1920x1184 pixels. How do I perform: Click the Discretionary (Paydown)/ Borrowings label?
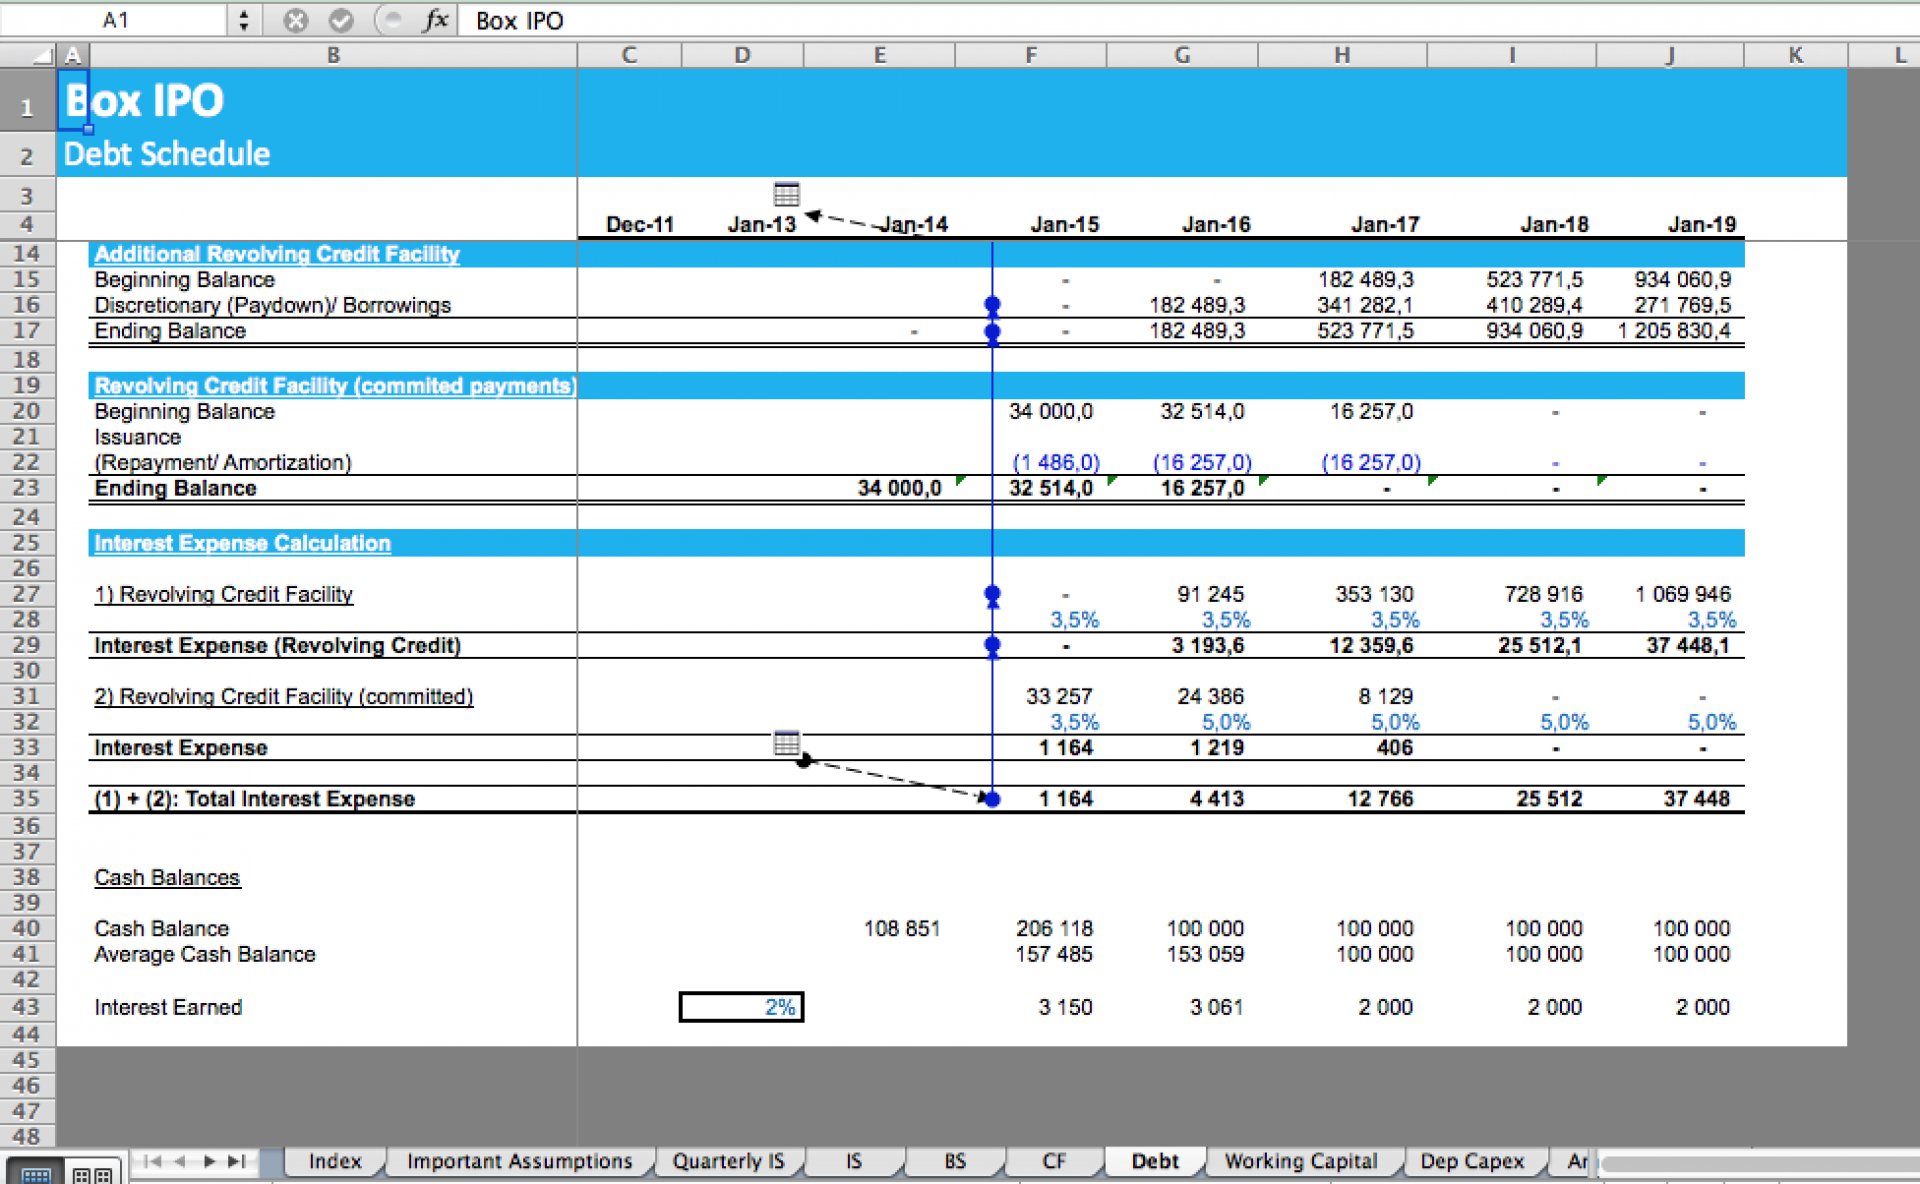tap(272, 305)
